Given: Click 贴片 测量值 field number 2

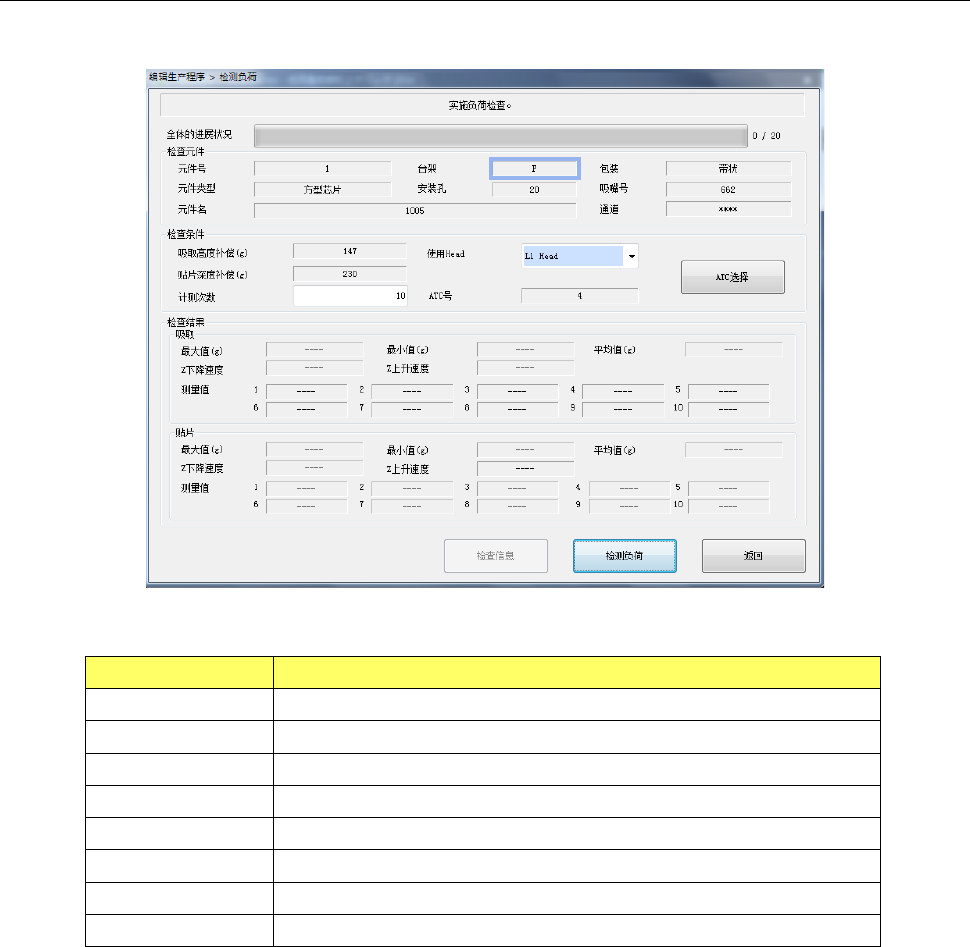Looking at the screenshot, I should [412, 489].
